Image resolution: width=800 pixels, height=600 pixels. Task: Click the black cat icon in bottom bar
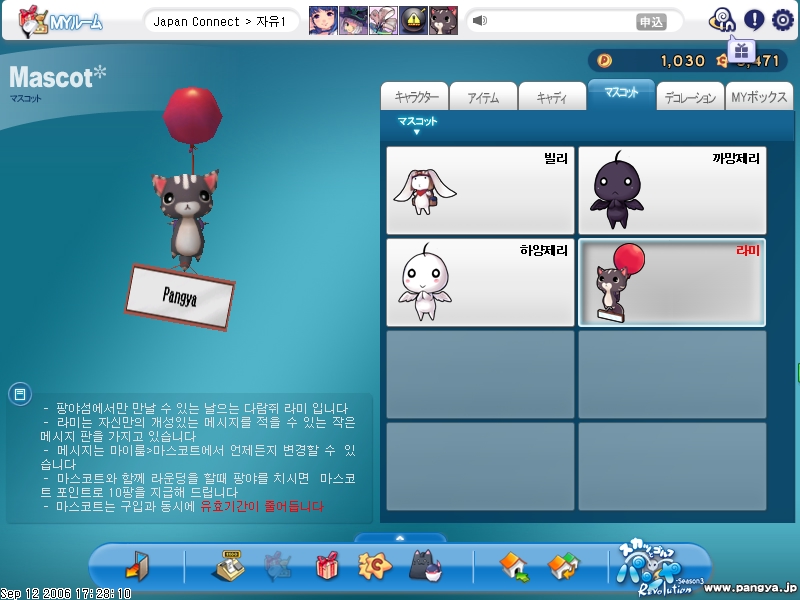[425, 567]
